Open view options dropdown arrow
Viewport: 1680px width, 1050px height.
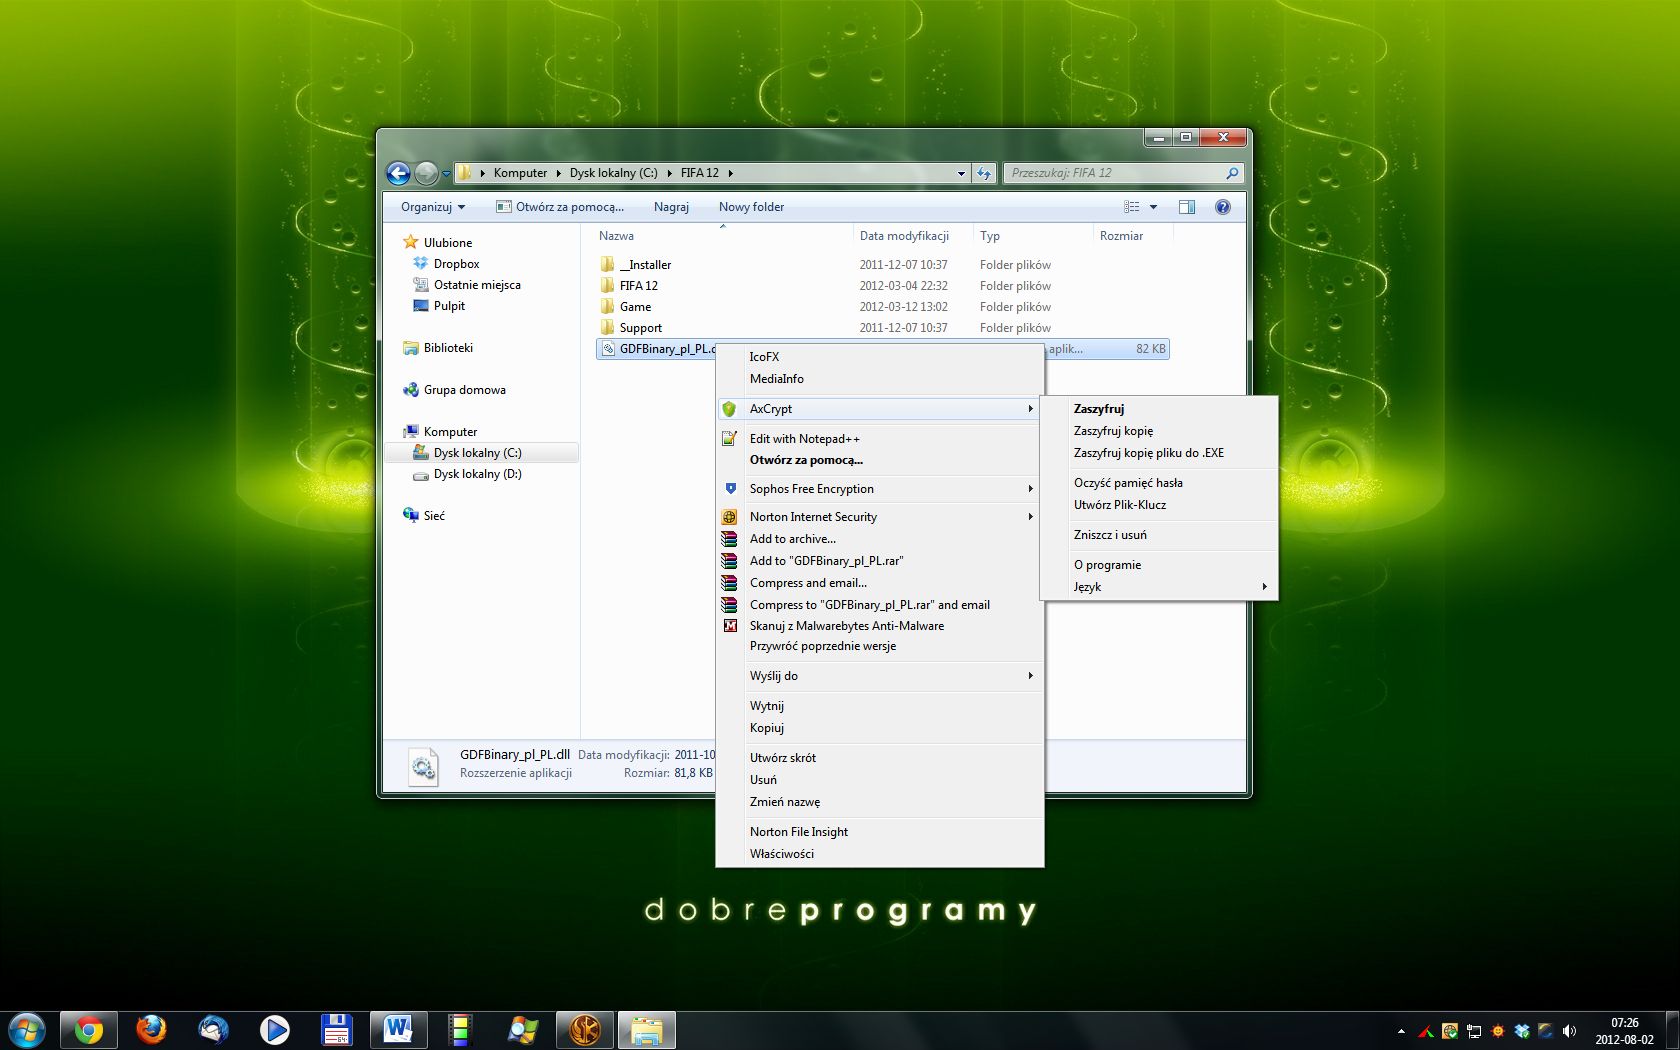[1153, 207]
